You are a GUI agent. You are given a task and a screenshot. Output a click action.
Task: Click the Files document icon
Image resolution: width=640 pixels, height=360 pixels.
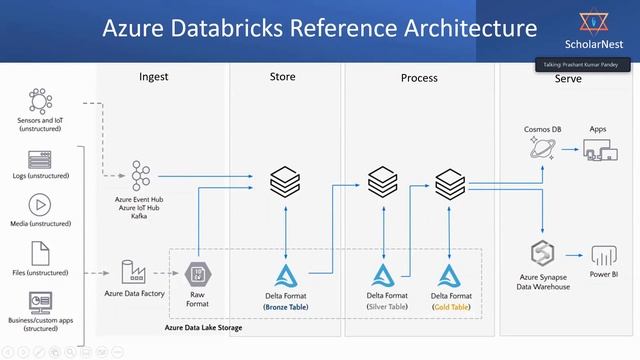(40, 253)
